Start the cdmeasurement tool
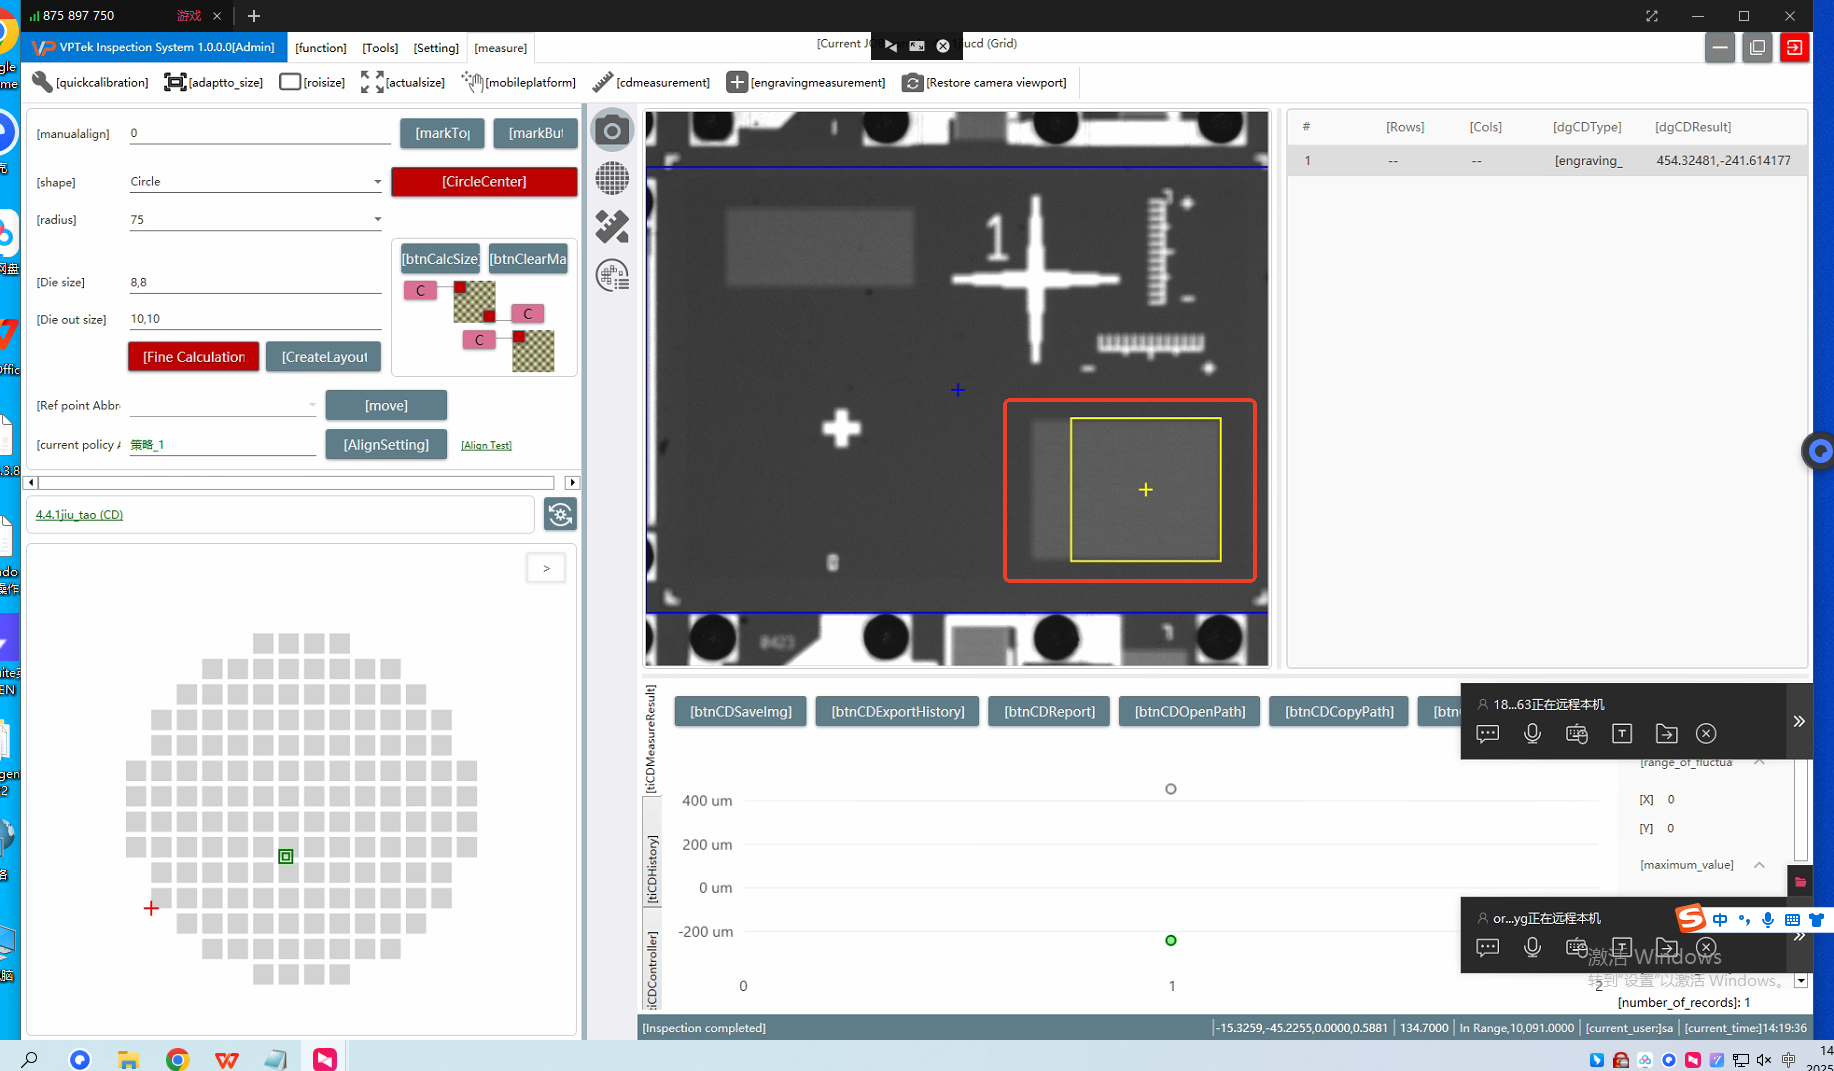1834x1071 pixels. pyautogui.click(x=651, y=82)
